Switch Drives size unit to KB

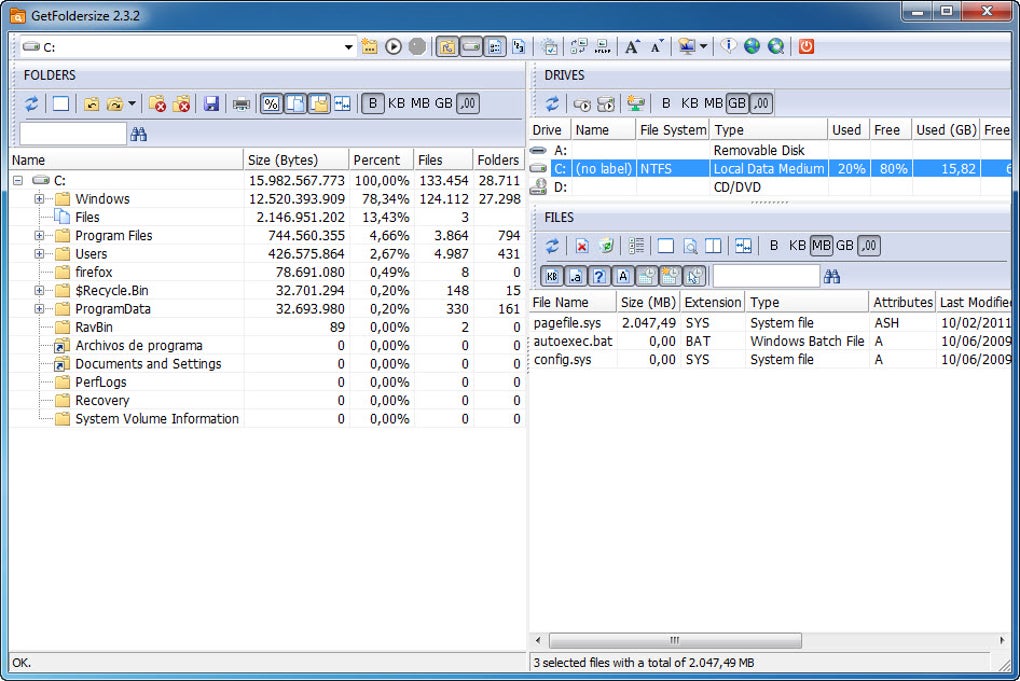690,103
